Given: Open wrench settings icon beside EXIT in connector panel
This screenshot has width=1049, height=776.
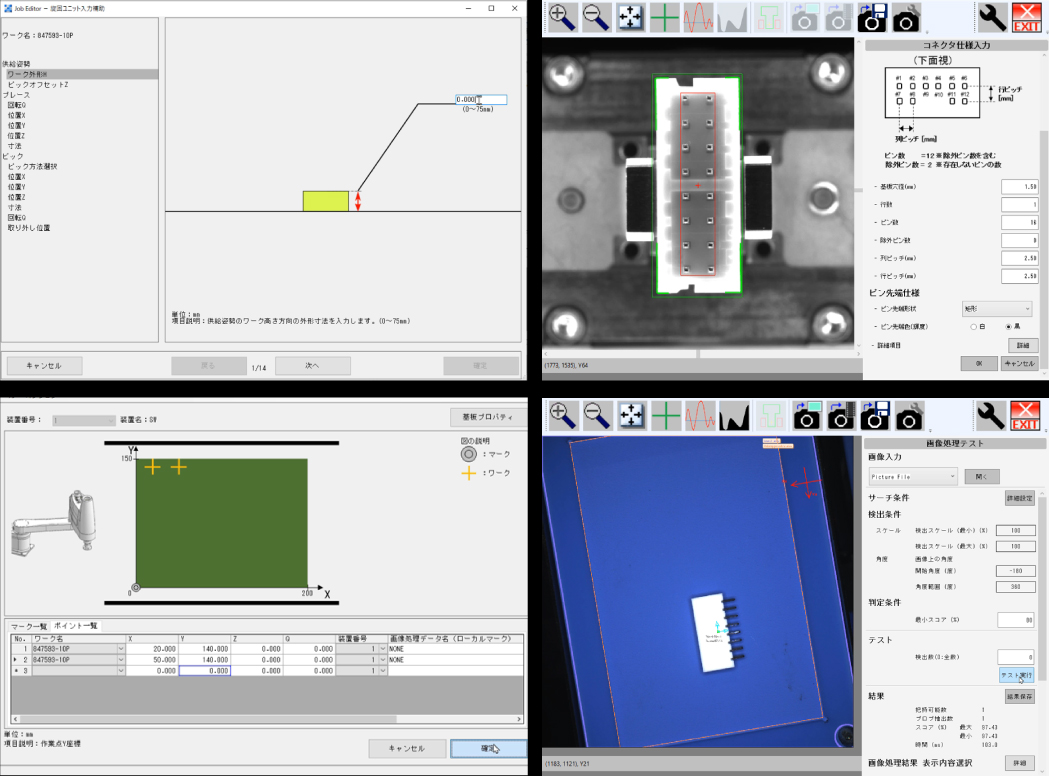Looking at the screenshot, I should [x=992, y=17].
